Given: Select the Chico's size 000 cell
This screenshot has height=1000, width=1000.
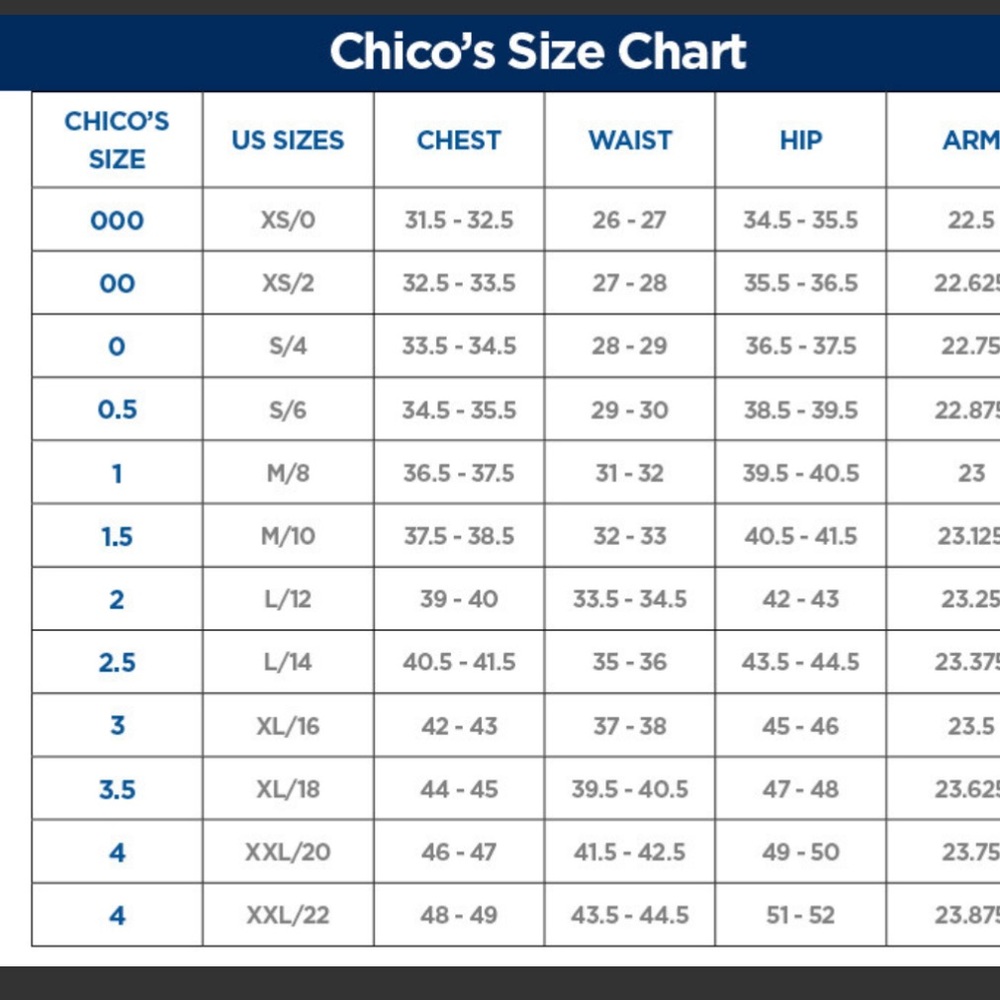Looking at the screenshot, I should click(x=117, y=219).
